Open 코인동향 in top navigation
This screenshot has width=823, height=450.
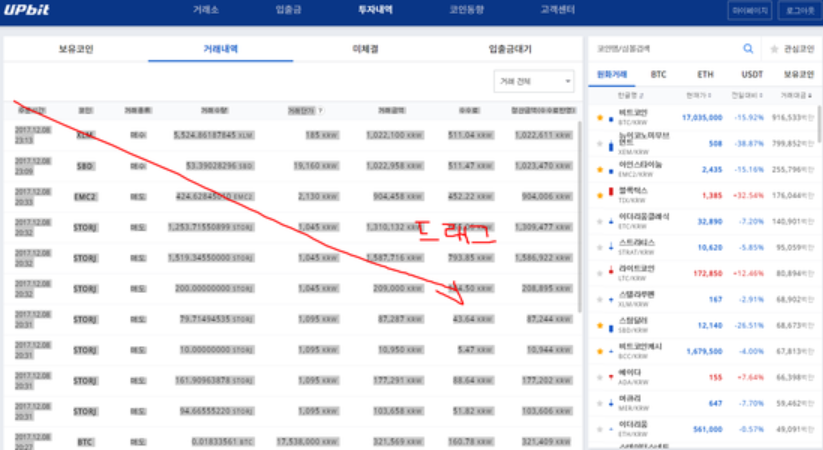click(467, 9)
